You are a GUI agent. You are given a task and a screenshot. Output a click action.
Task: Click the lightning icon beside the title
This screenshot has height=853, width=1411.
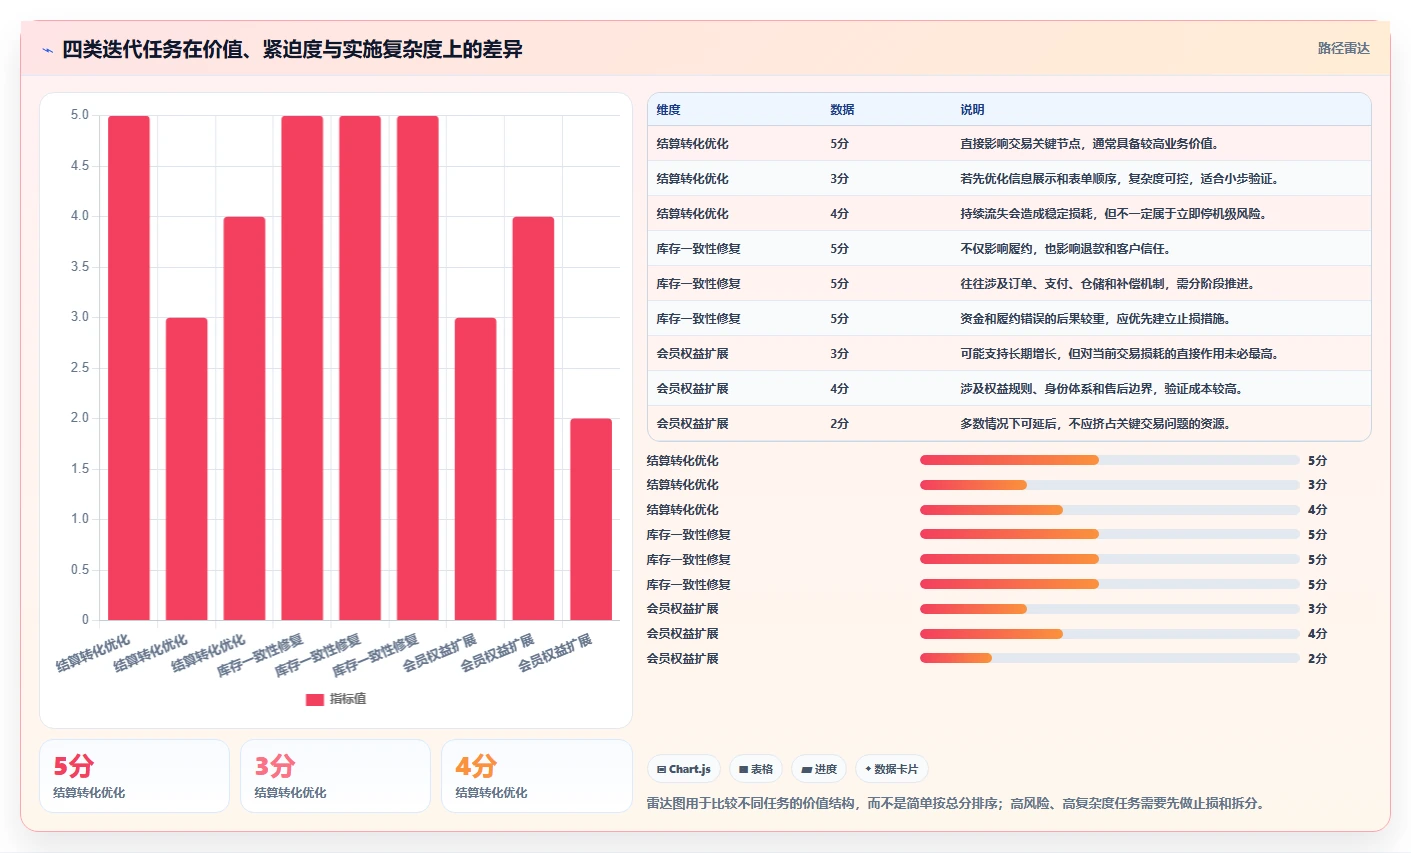coord(47,50)
